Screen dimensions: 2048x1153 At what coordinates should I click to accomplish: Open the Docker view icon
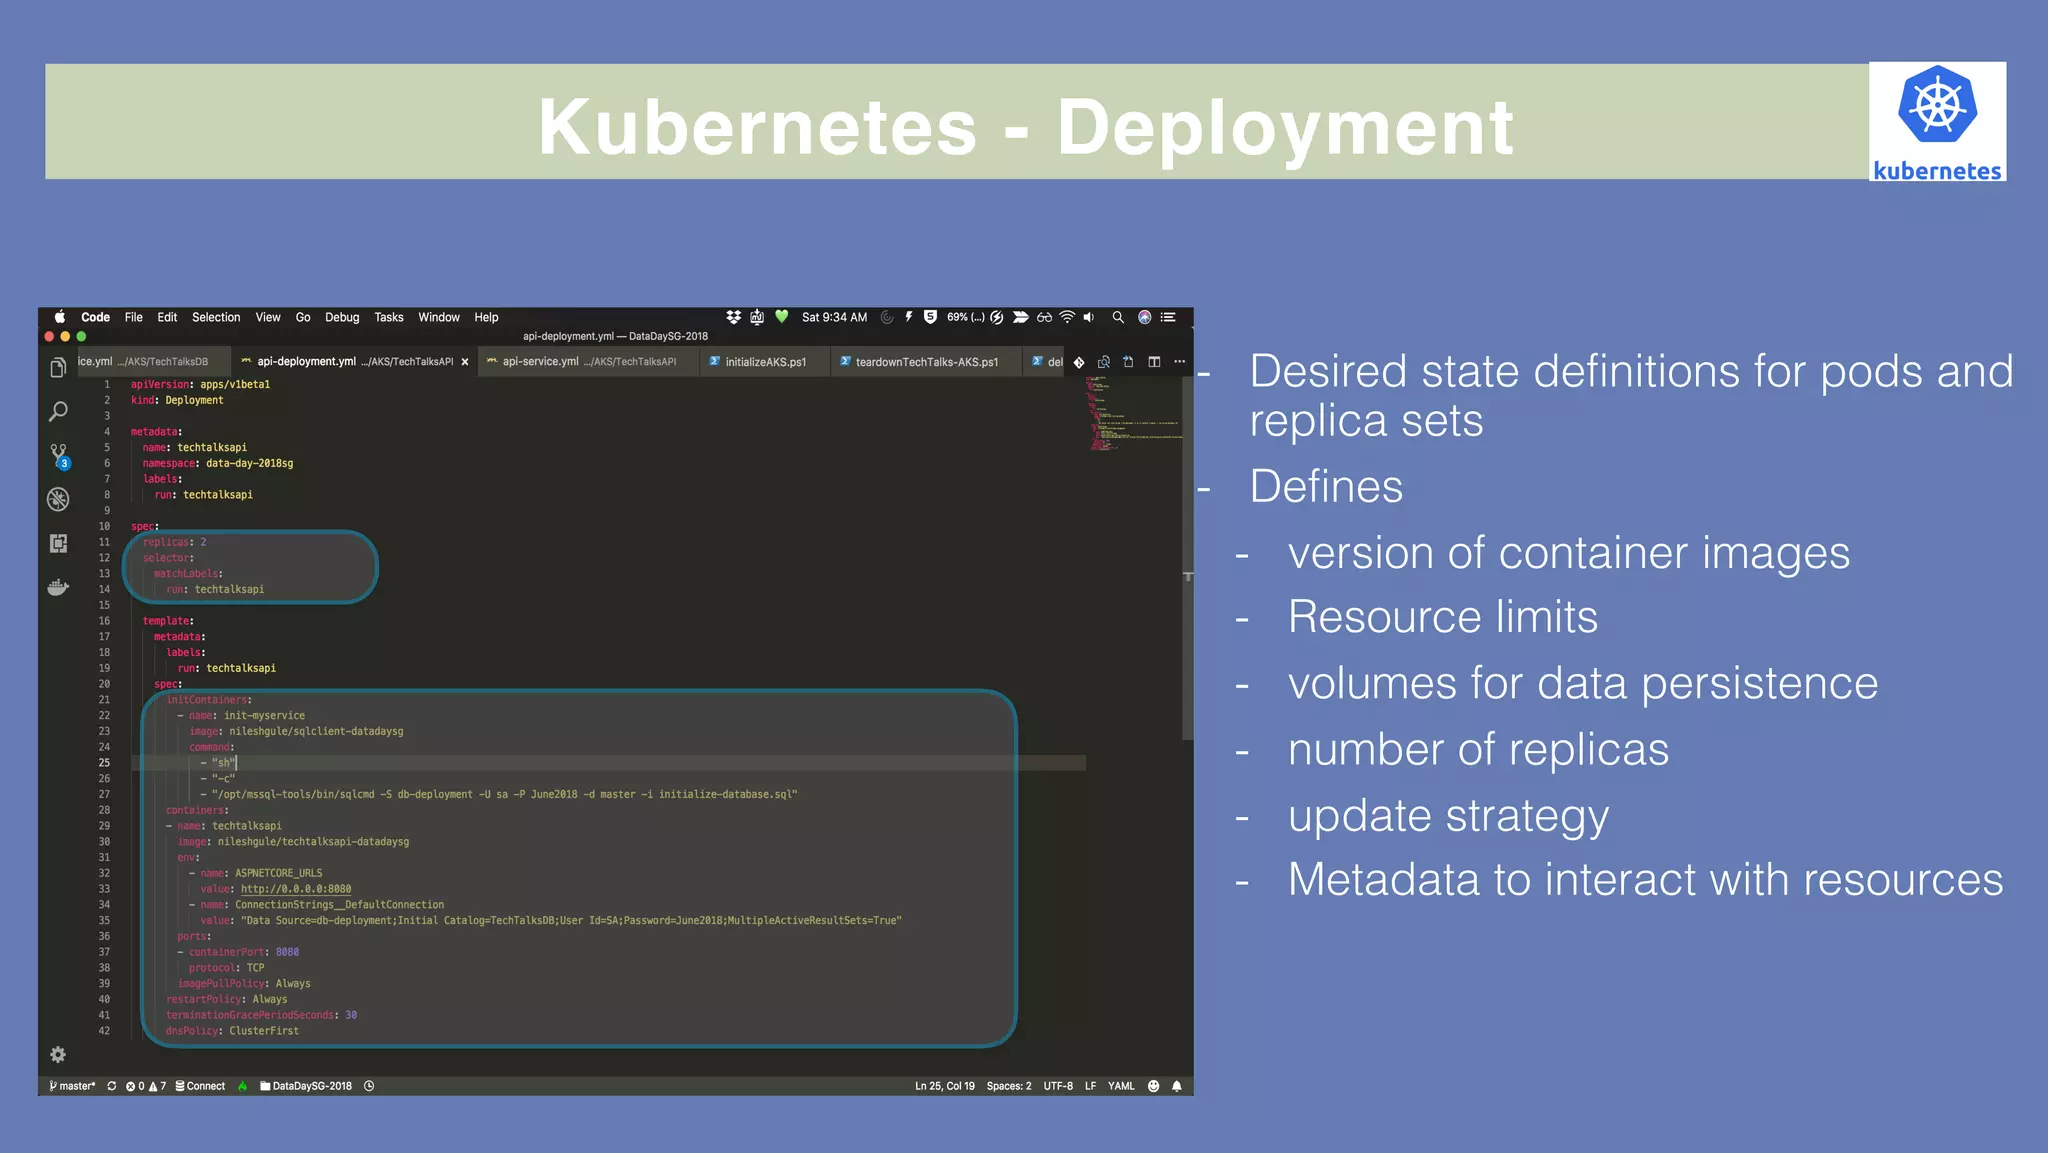click(58, 587)
